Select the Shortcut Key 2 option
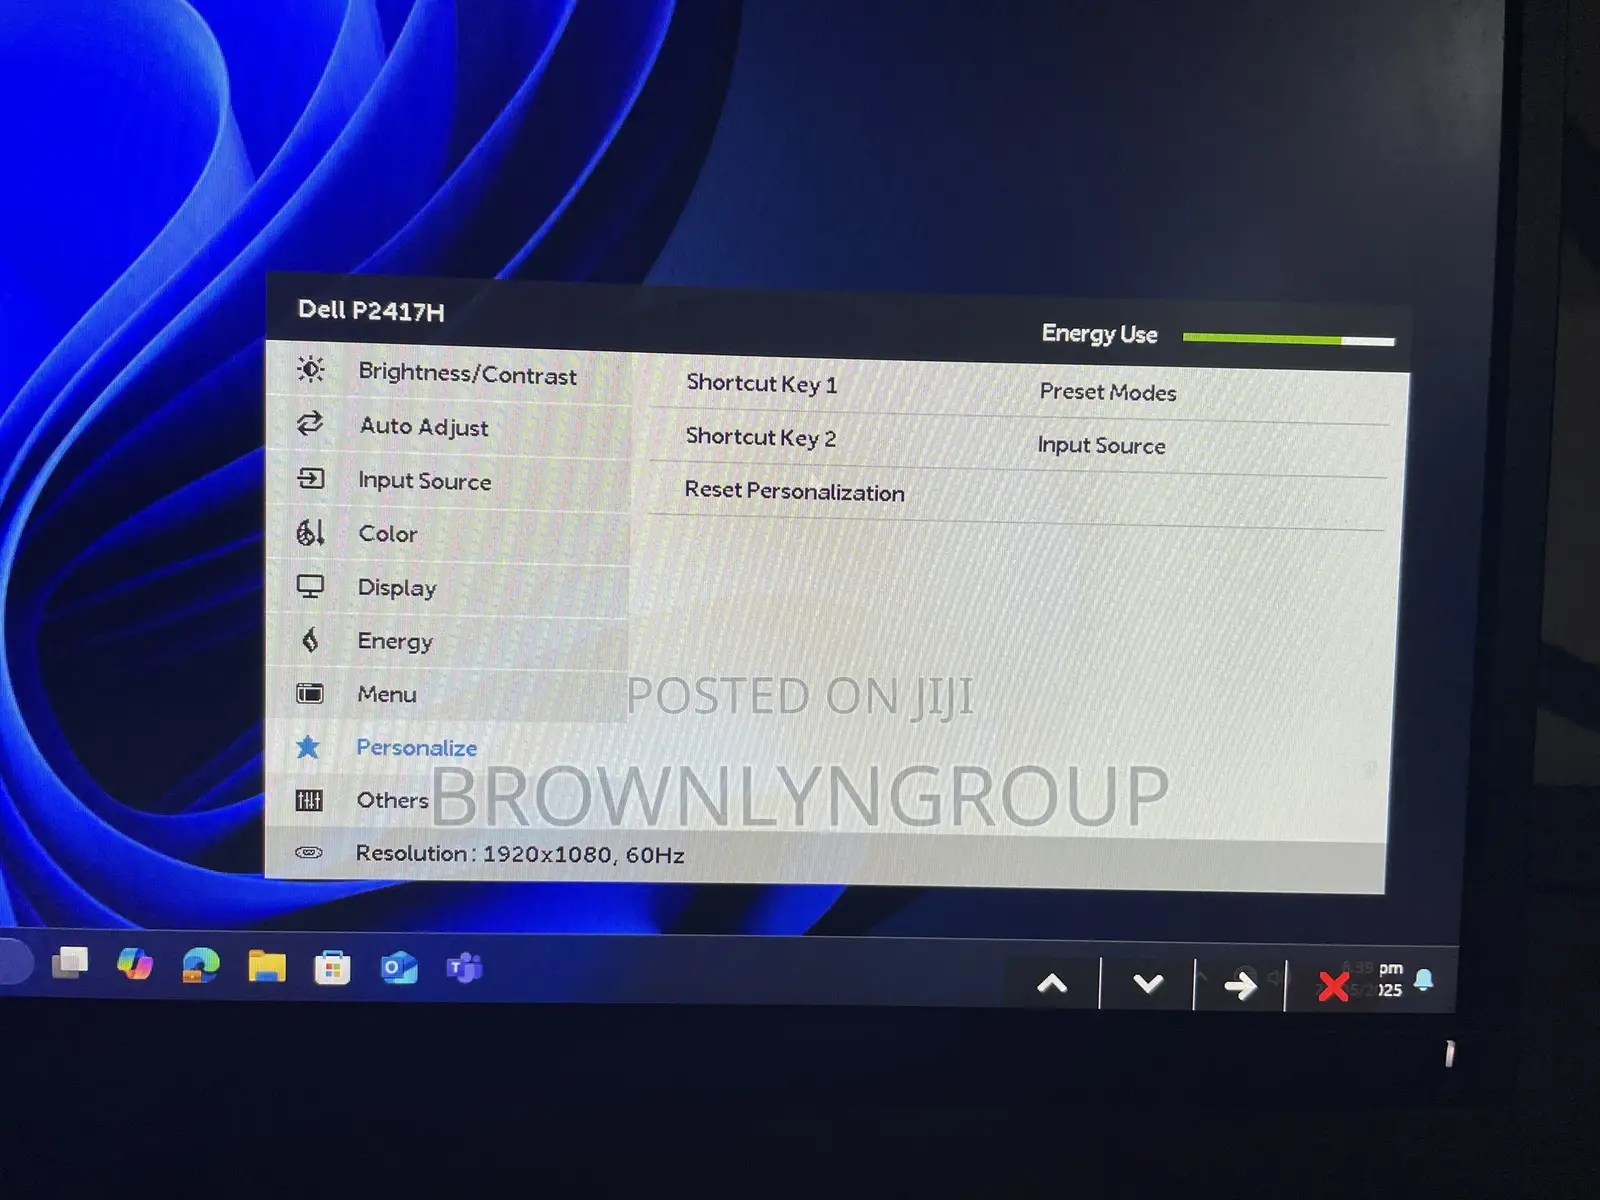 [760, 437]
